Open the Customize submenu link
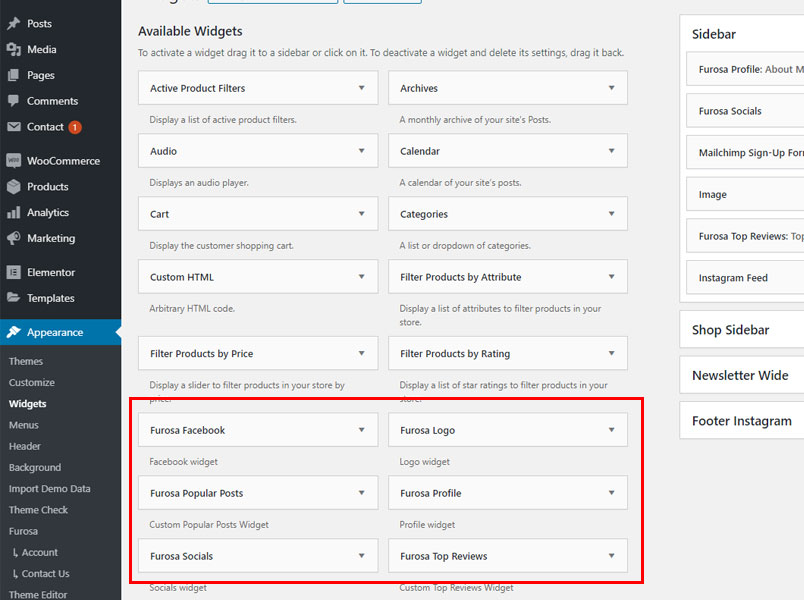Screen dimensions: 804x600 pyautogui.click(x=31, y=383)
